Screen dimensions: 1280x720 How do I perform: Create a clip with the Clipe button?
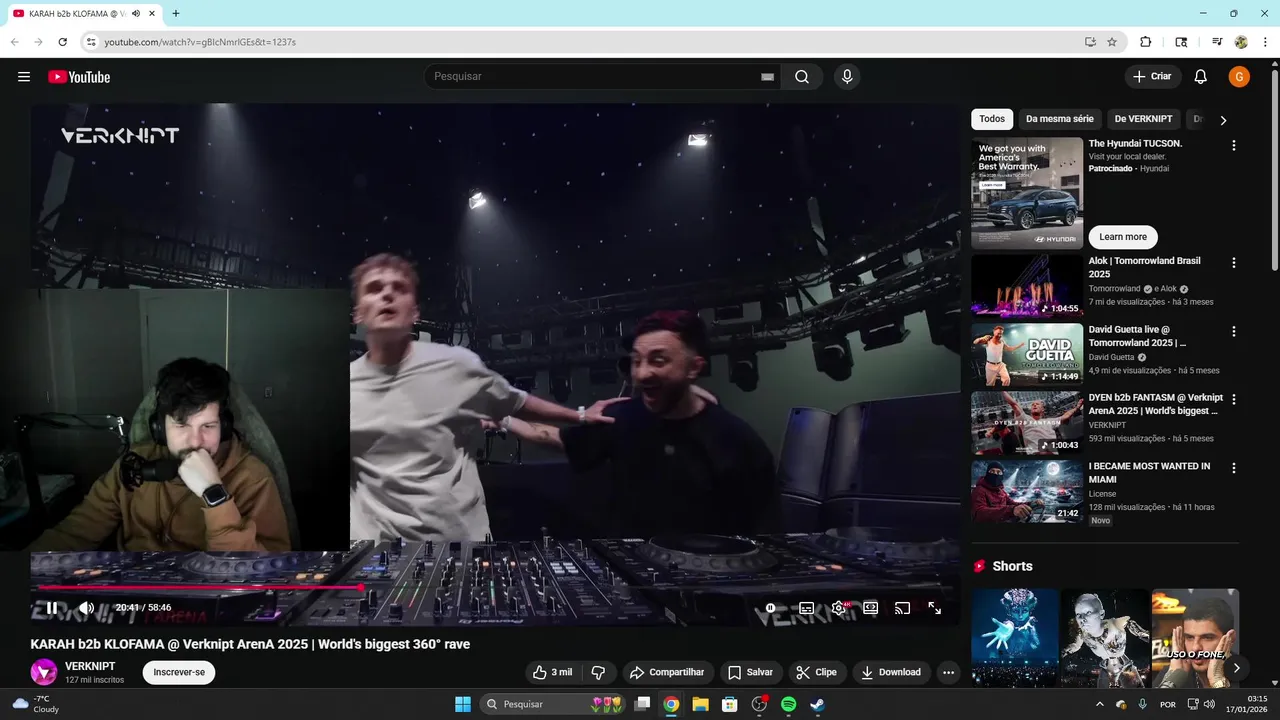[x=817, y=672]
